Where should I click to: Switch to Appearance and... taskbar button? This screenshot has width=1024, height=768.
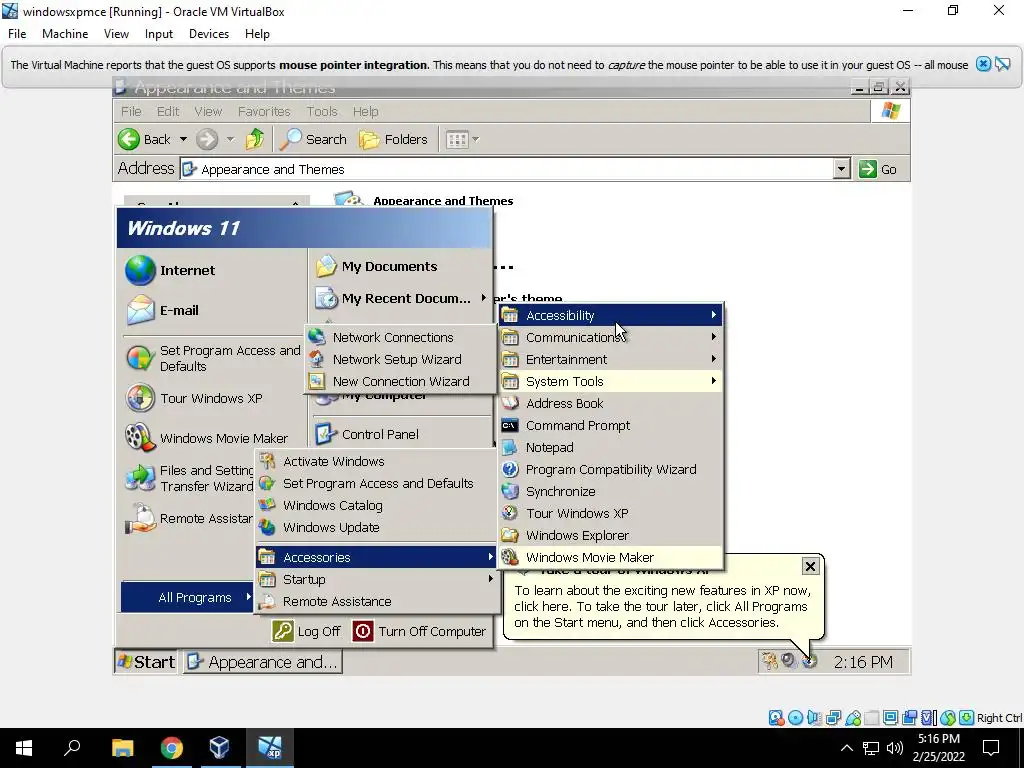[263, 662]
